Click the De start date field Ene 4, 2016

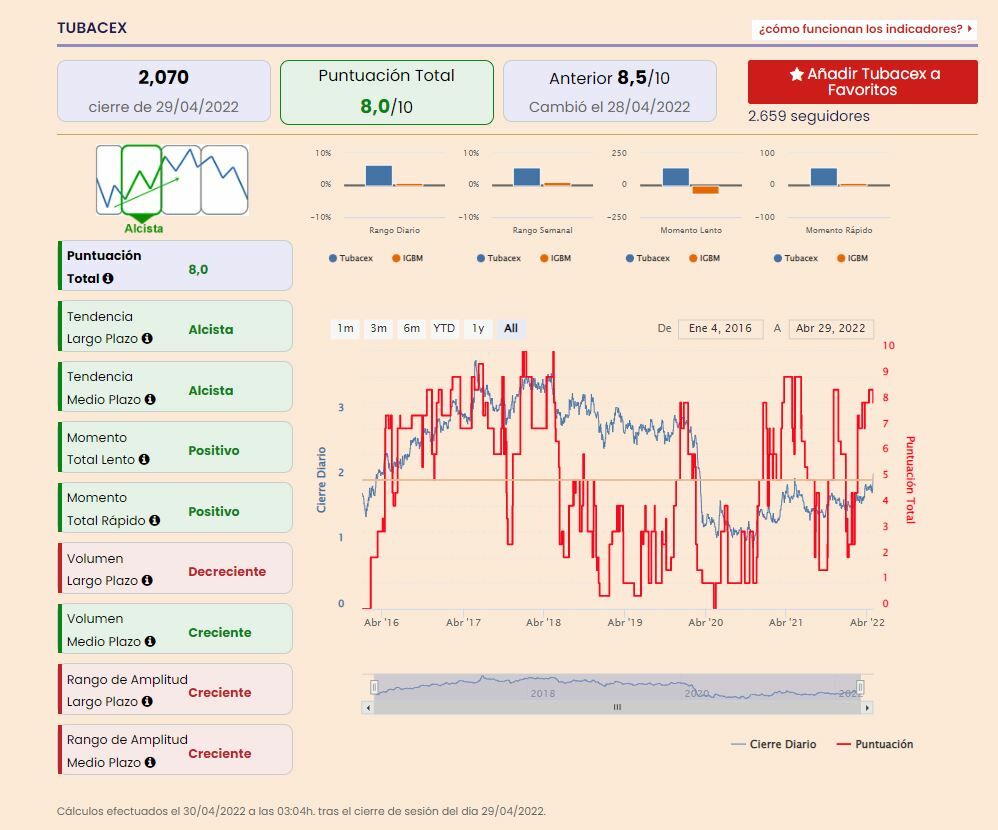pyautogui.click(x=720, y=328)
